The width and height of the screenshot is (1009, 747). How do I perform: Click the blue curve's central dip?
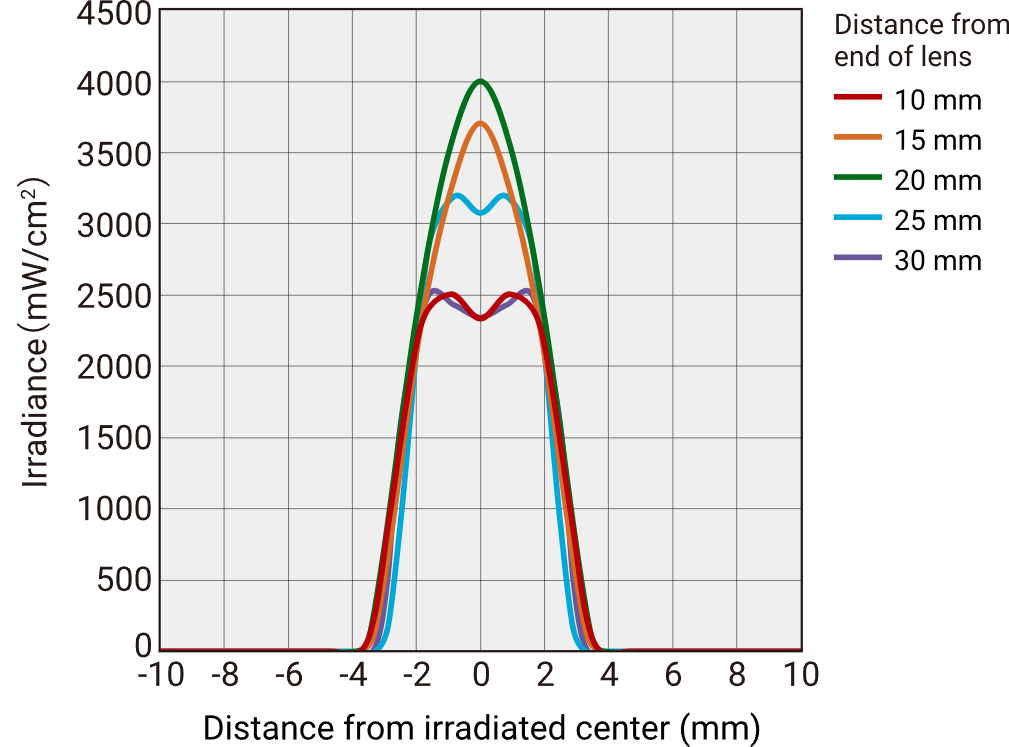[x=481, y=213]
